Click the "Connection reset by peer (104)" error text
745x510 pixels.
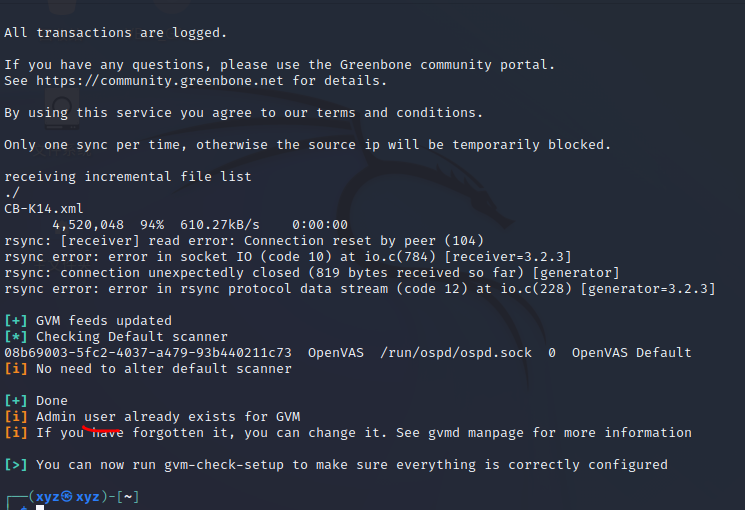pos(364,241)
